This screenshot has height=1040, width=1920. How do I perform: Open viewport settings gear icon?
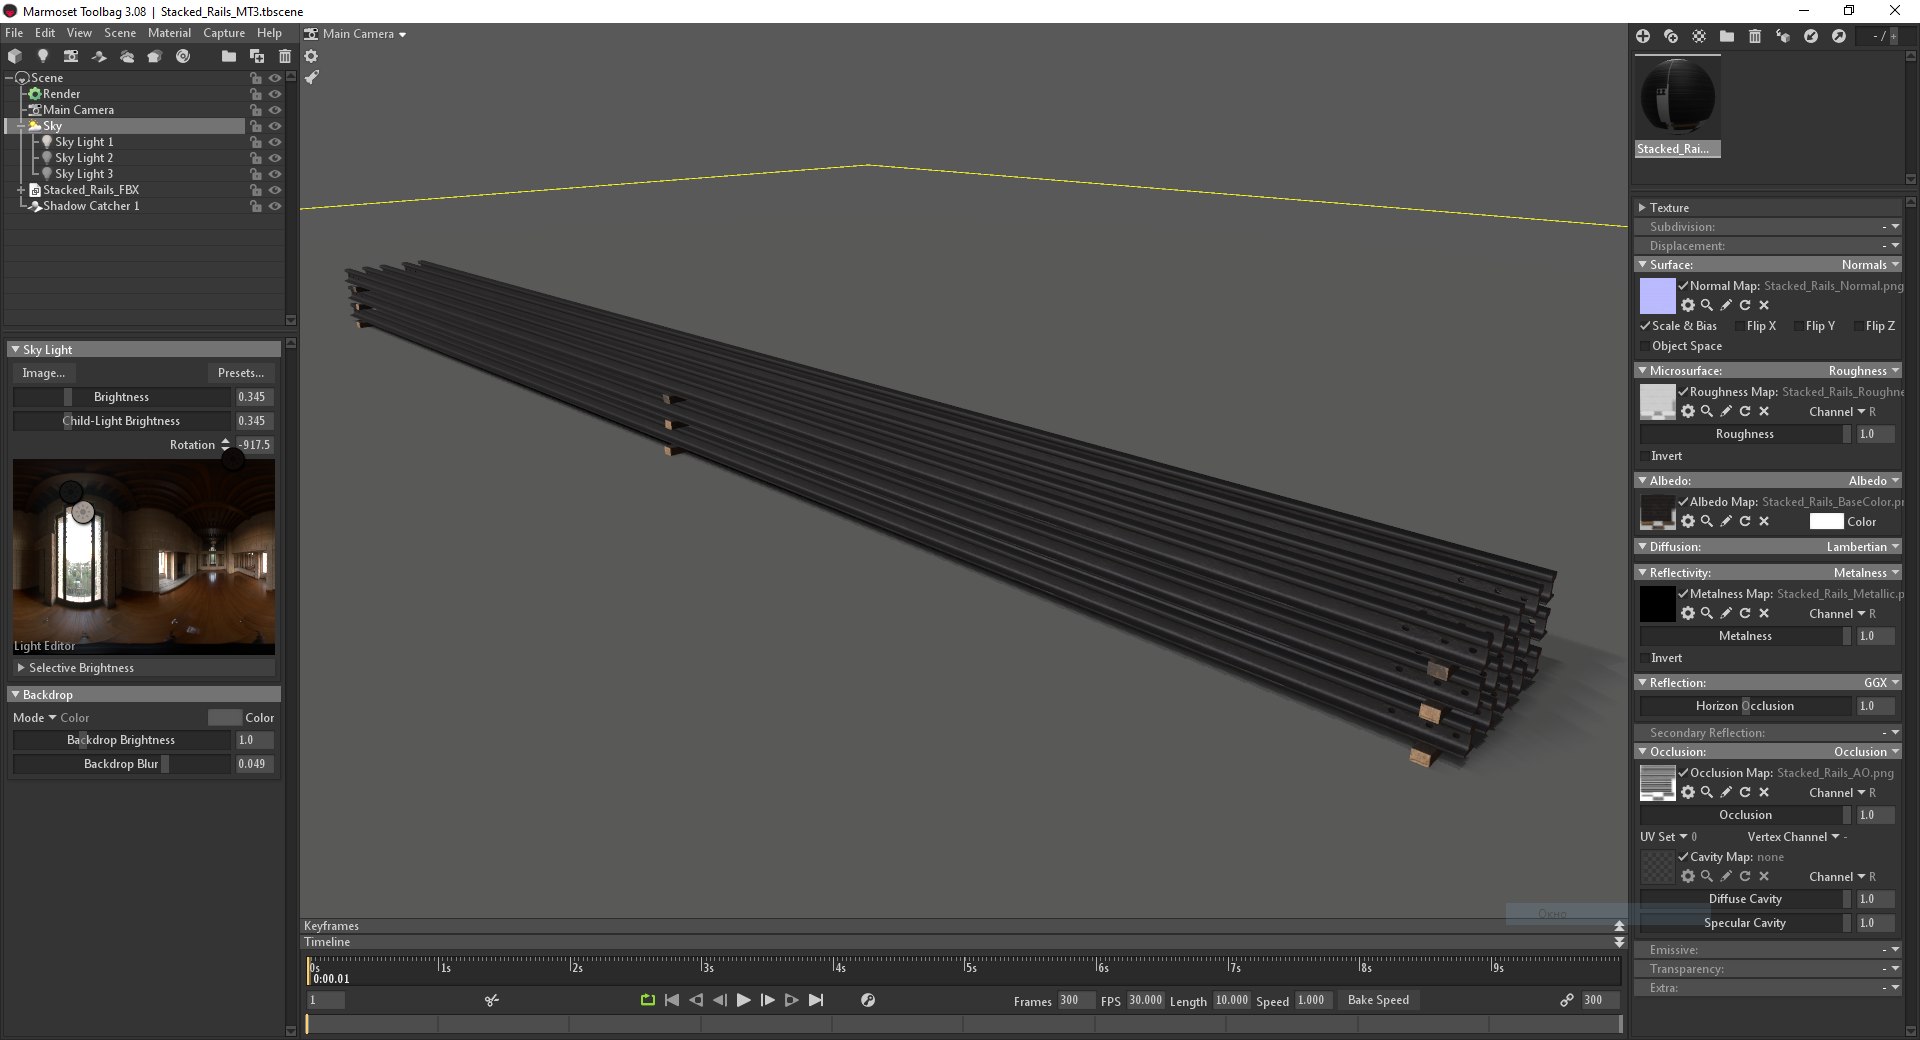click(x=311, y=56)
